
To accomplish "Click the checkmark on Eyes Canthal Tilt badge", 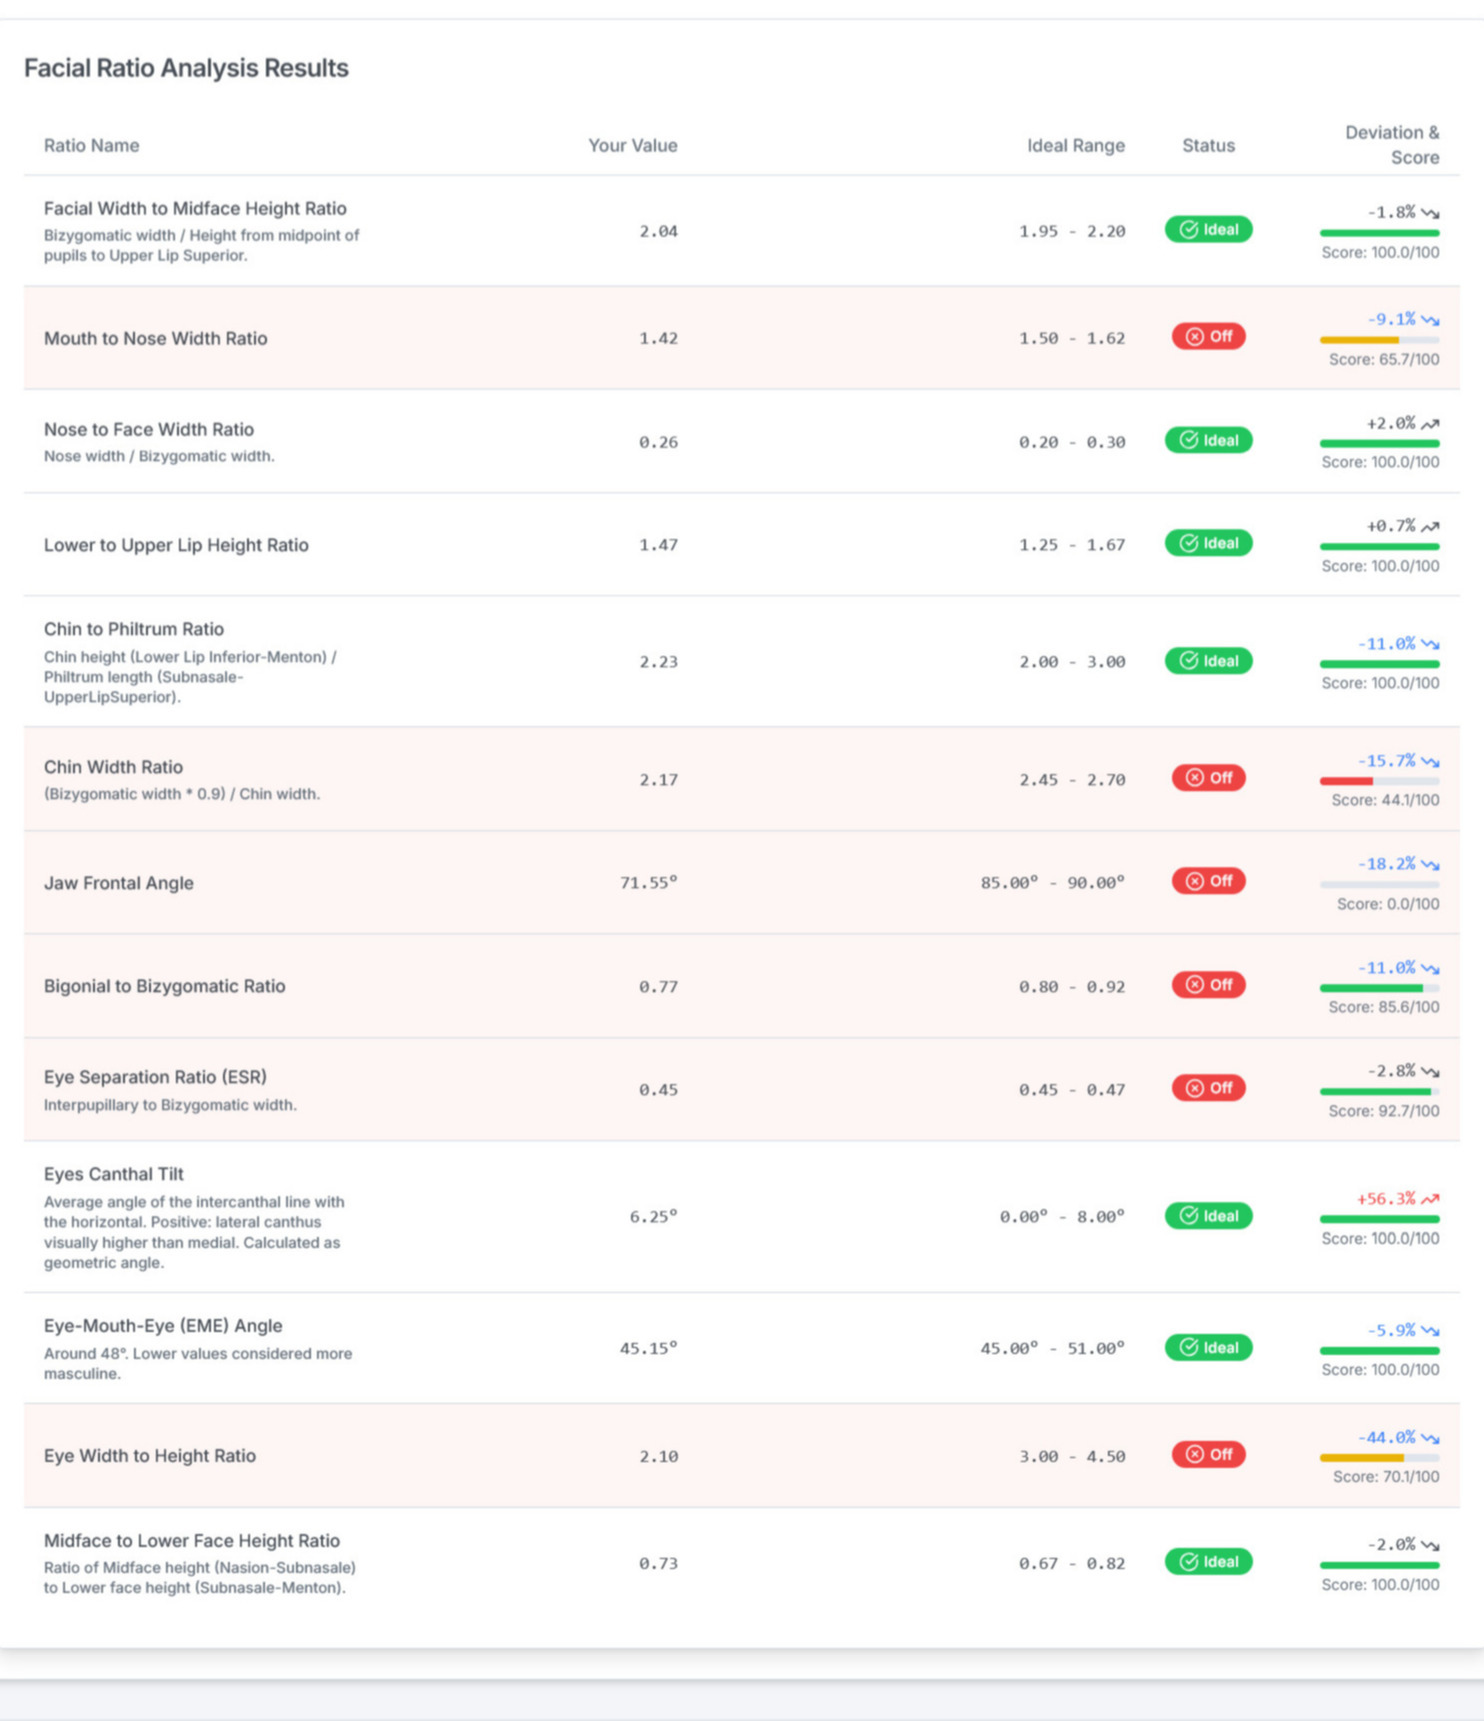I will tap(1188, 1216).
